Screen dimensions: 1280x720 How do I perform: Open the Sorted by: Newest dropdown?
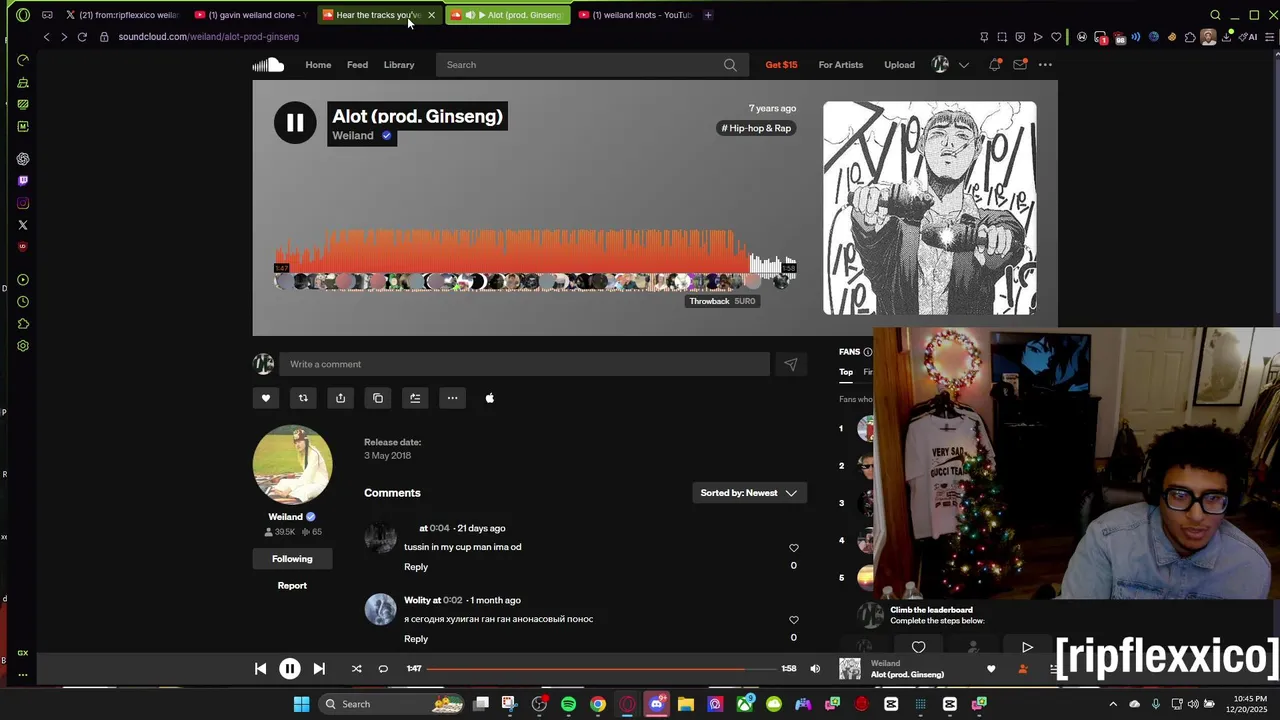(x=749, y=493)
